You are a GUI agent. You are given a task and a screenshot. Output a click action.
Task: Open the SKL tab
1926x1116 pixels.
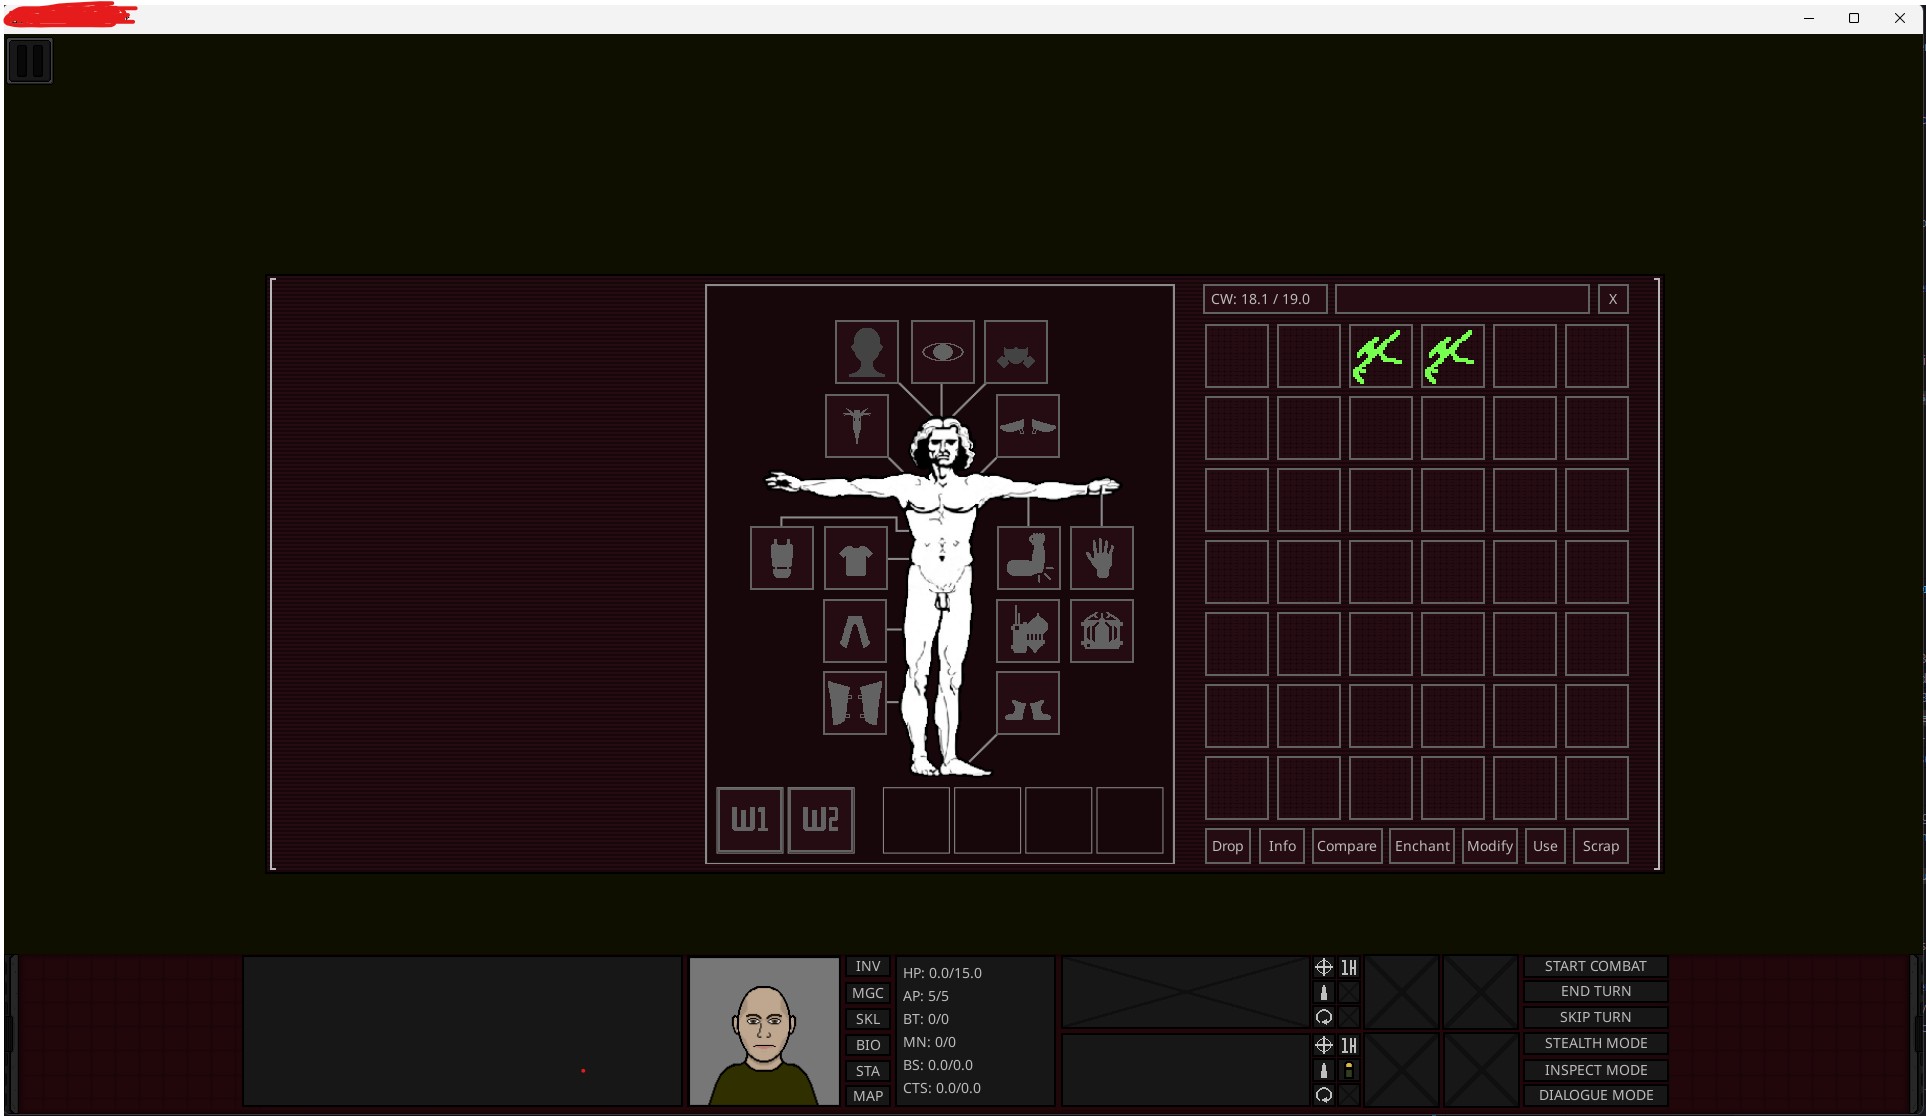(867, 1019)
